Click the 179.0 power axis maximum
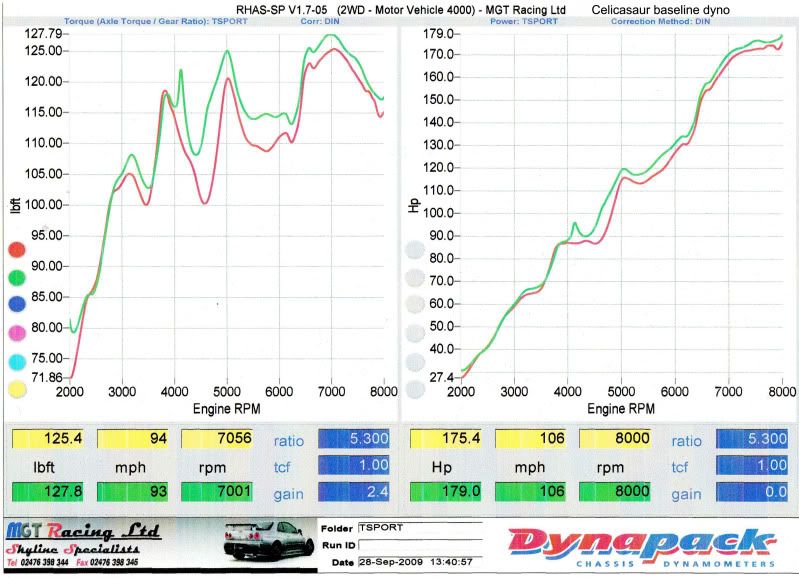The image size is (799, 578). click(x=438, y=34)
